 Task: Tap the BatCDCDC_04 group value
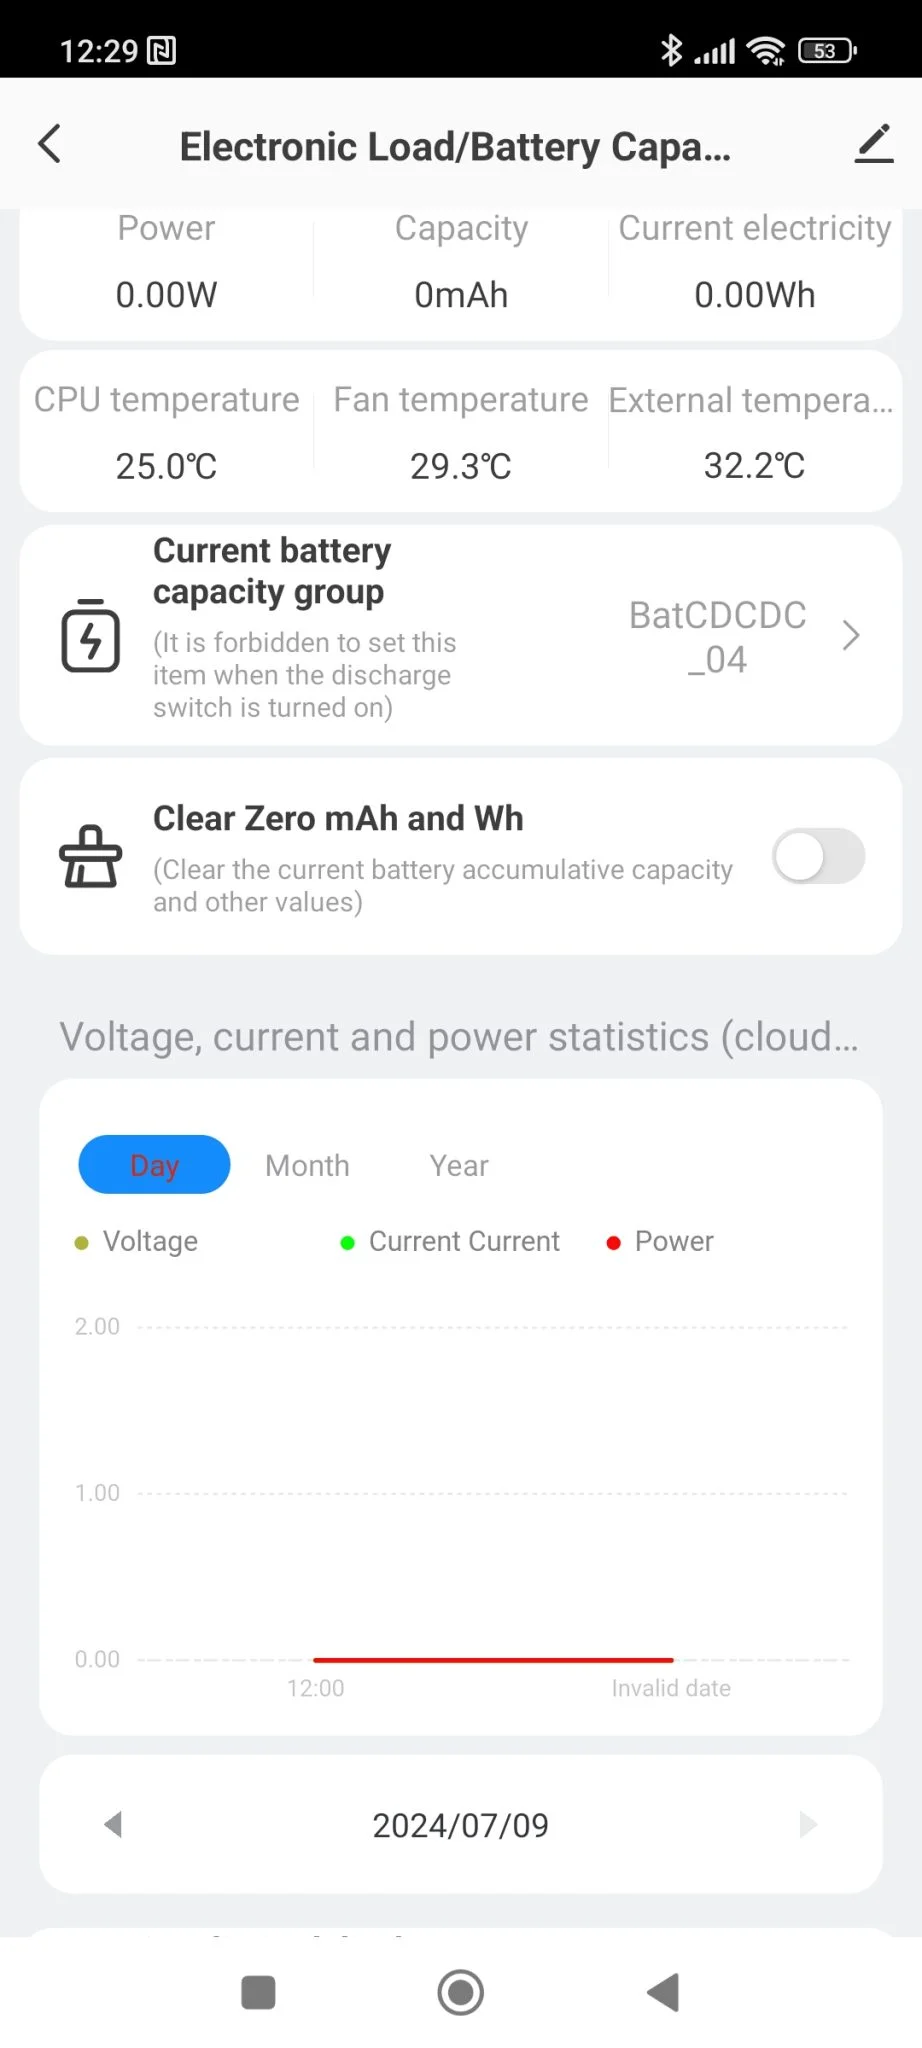717,637
